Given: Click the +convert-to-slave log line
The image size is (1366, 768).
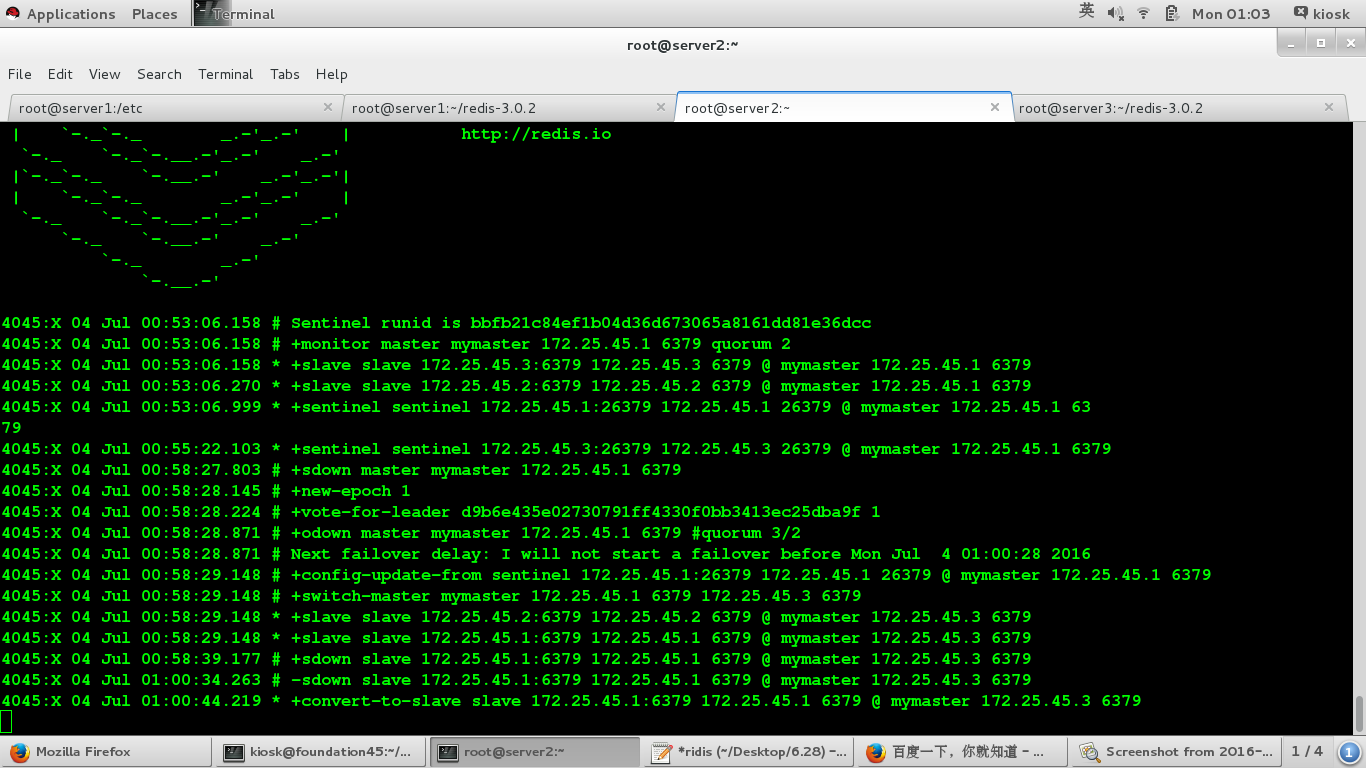Looking at the screenshot, I should [x=571, y=701].
